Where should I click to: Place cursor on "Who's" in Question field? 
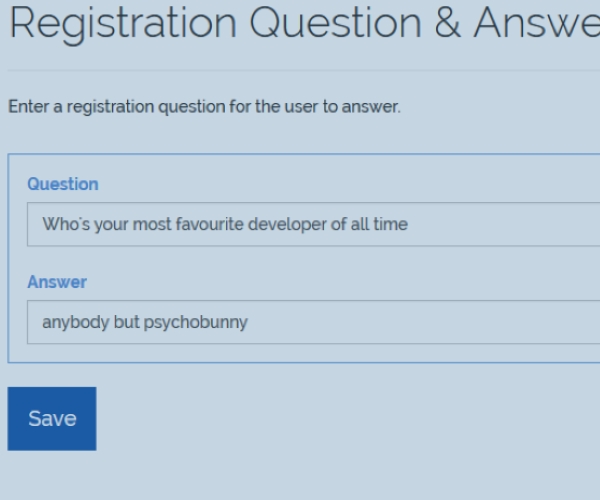tap(66, 224)
